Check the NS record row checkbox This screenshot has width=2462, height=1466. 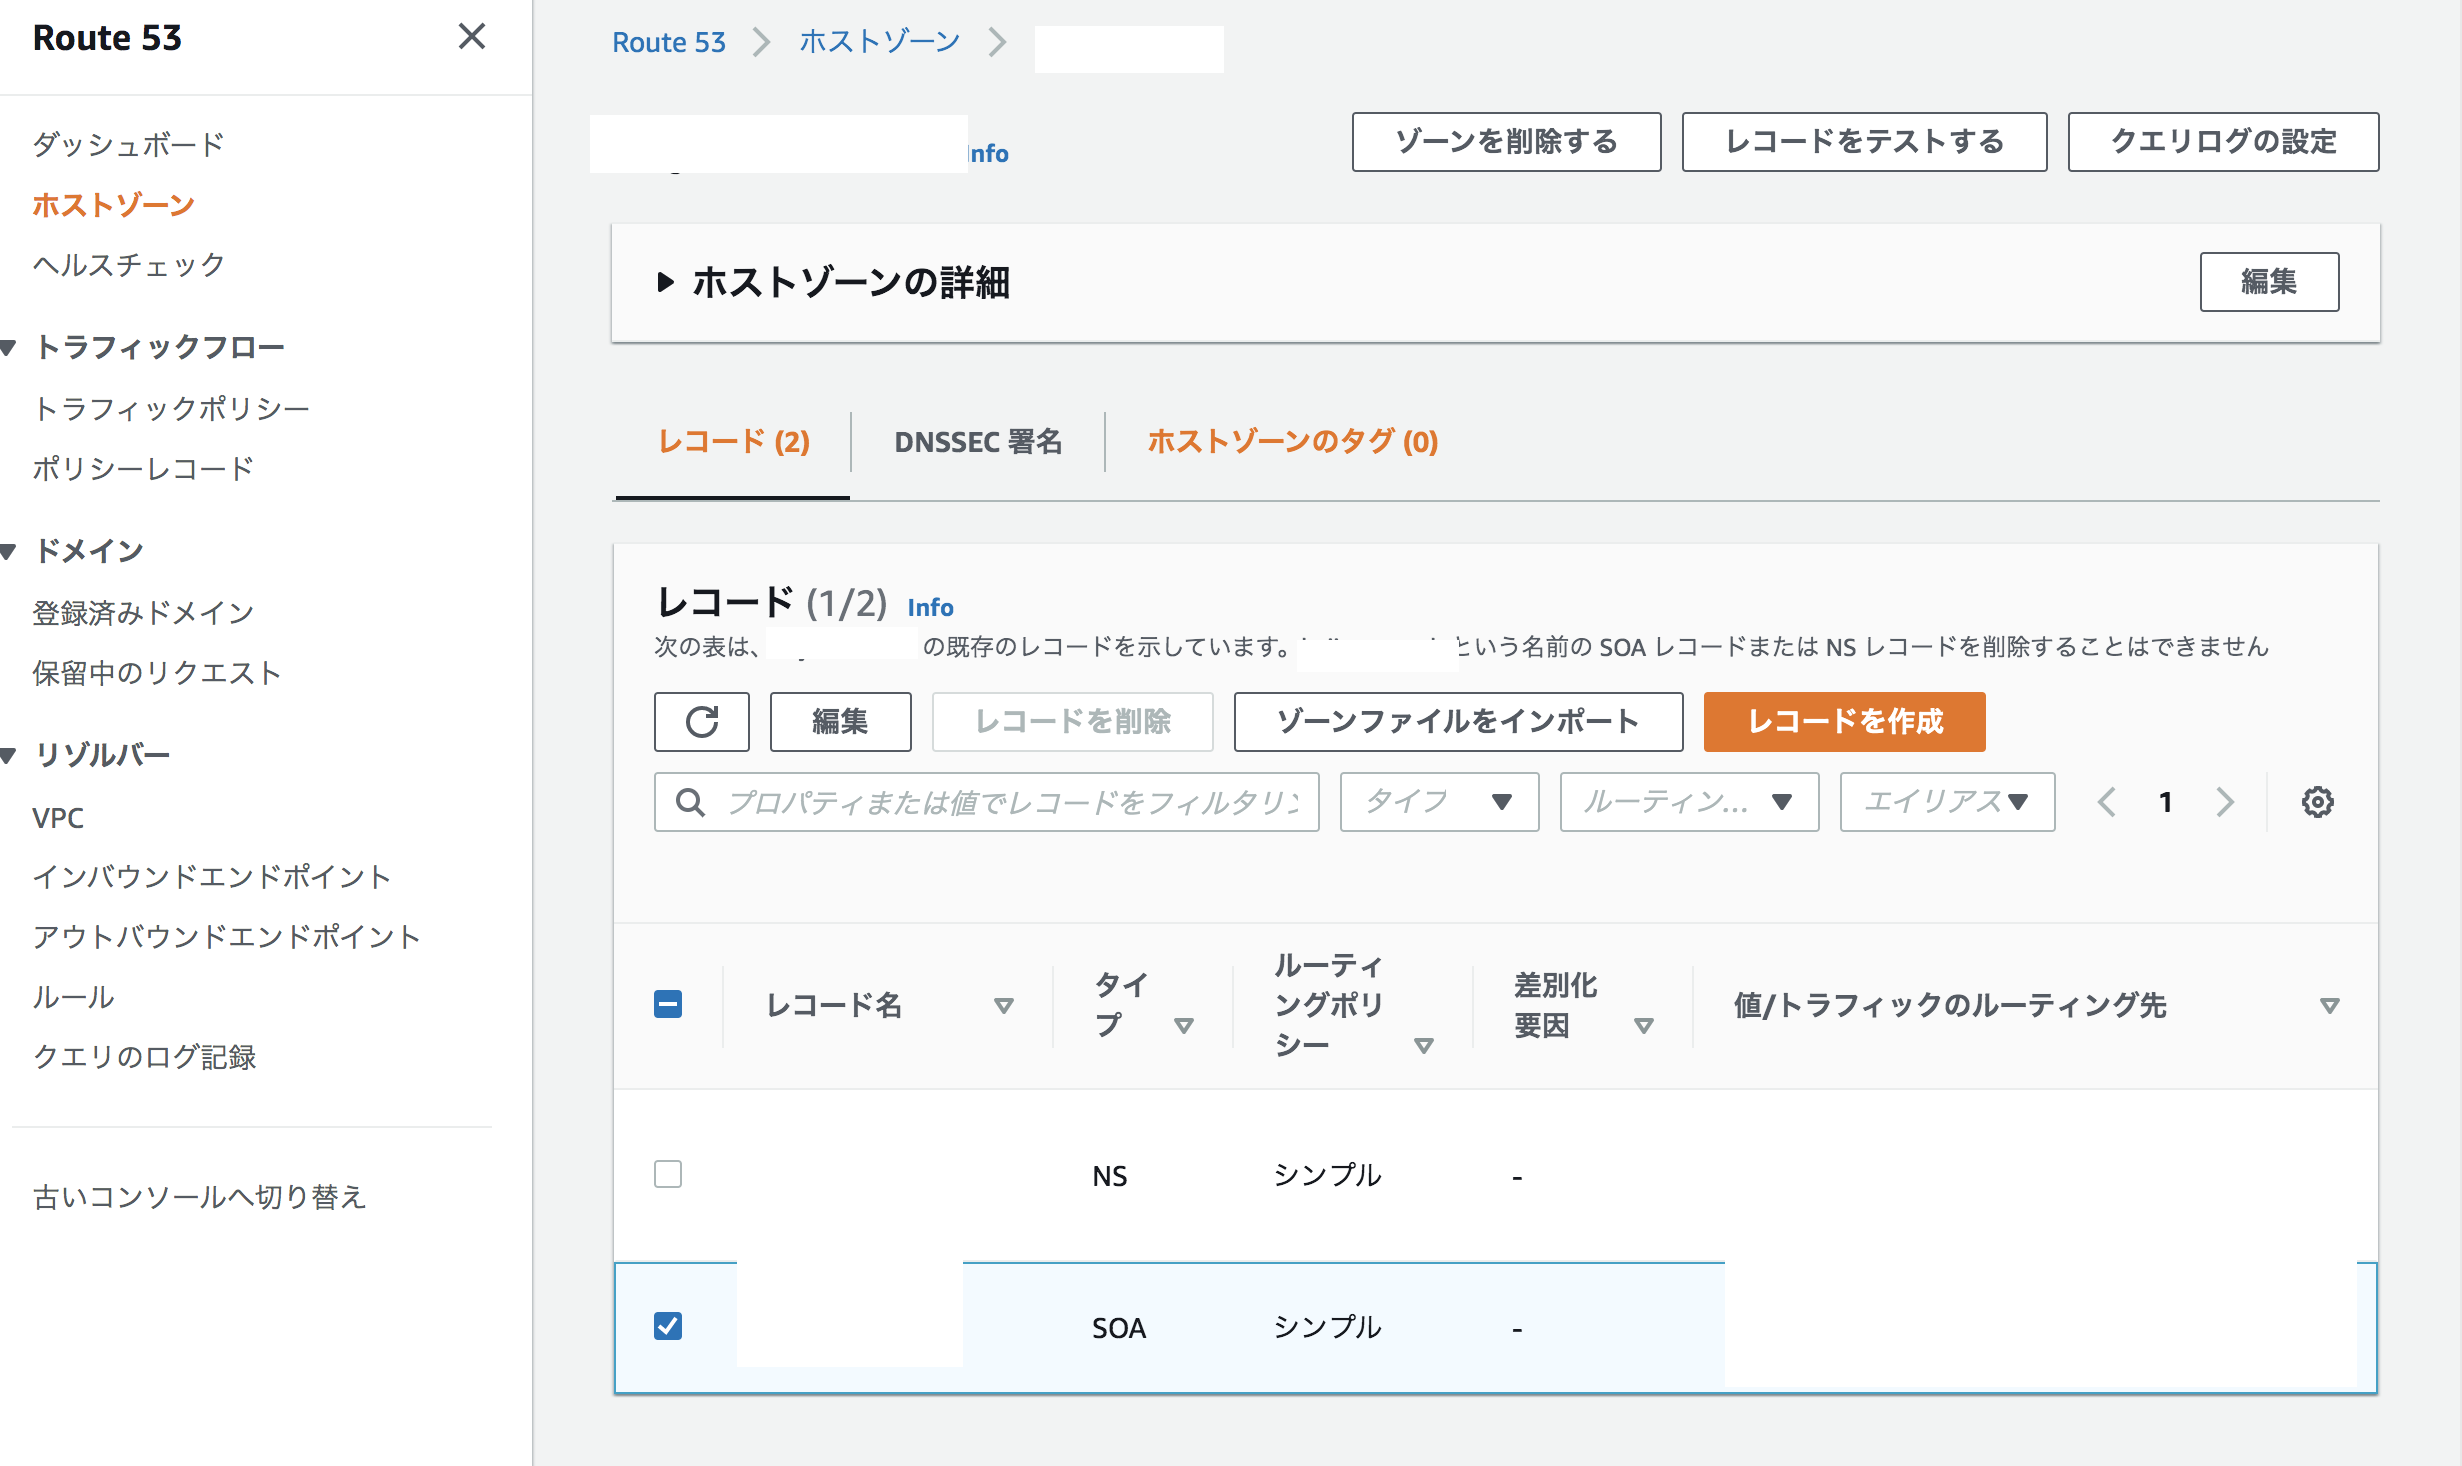click(x=668, y=1175)
